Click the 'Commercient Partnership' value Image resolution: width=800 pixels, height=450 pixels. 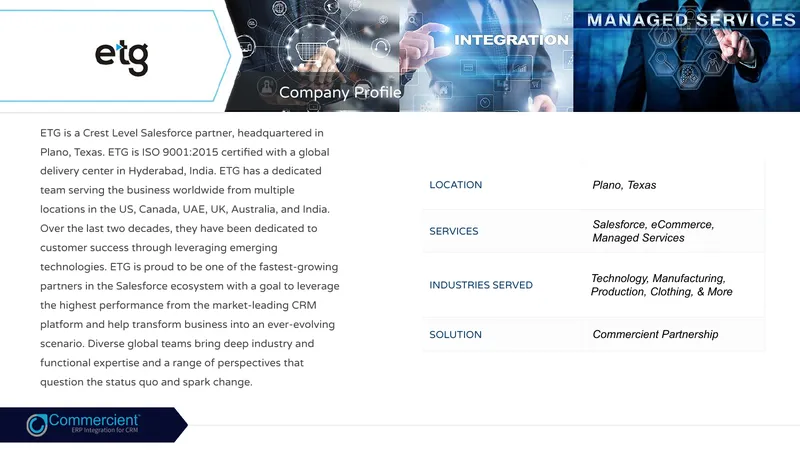[x=655, y=335]
